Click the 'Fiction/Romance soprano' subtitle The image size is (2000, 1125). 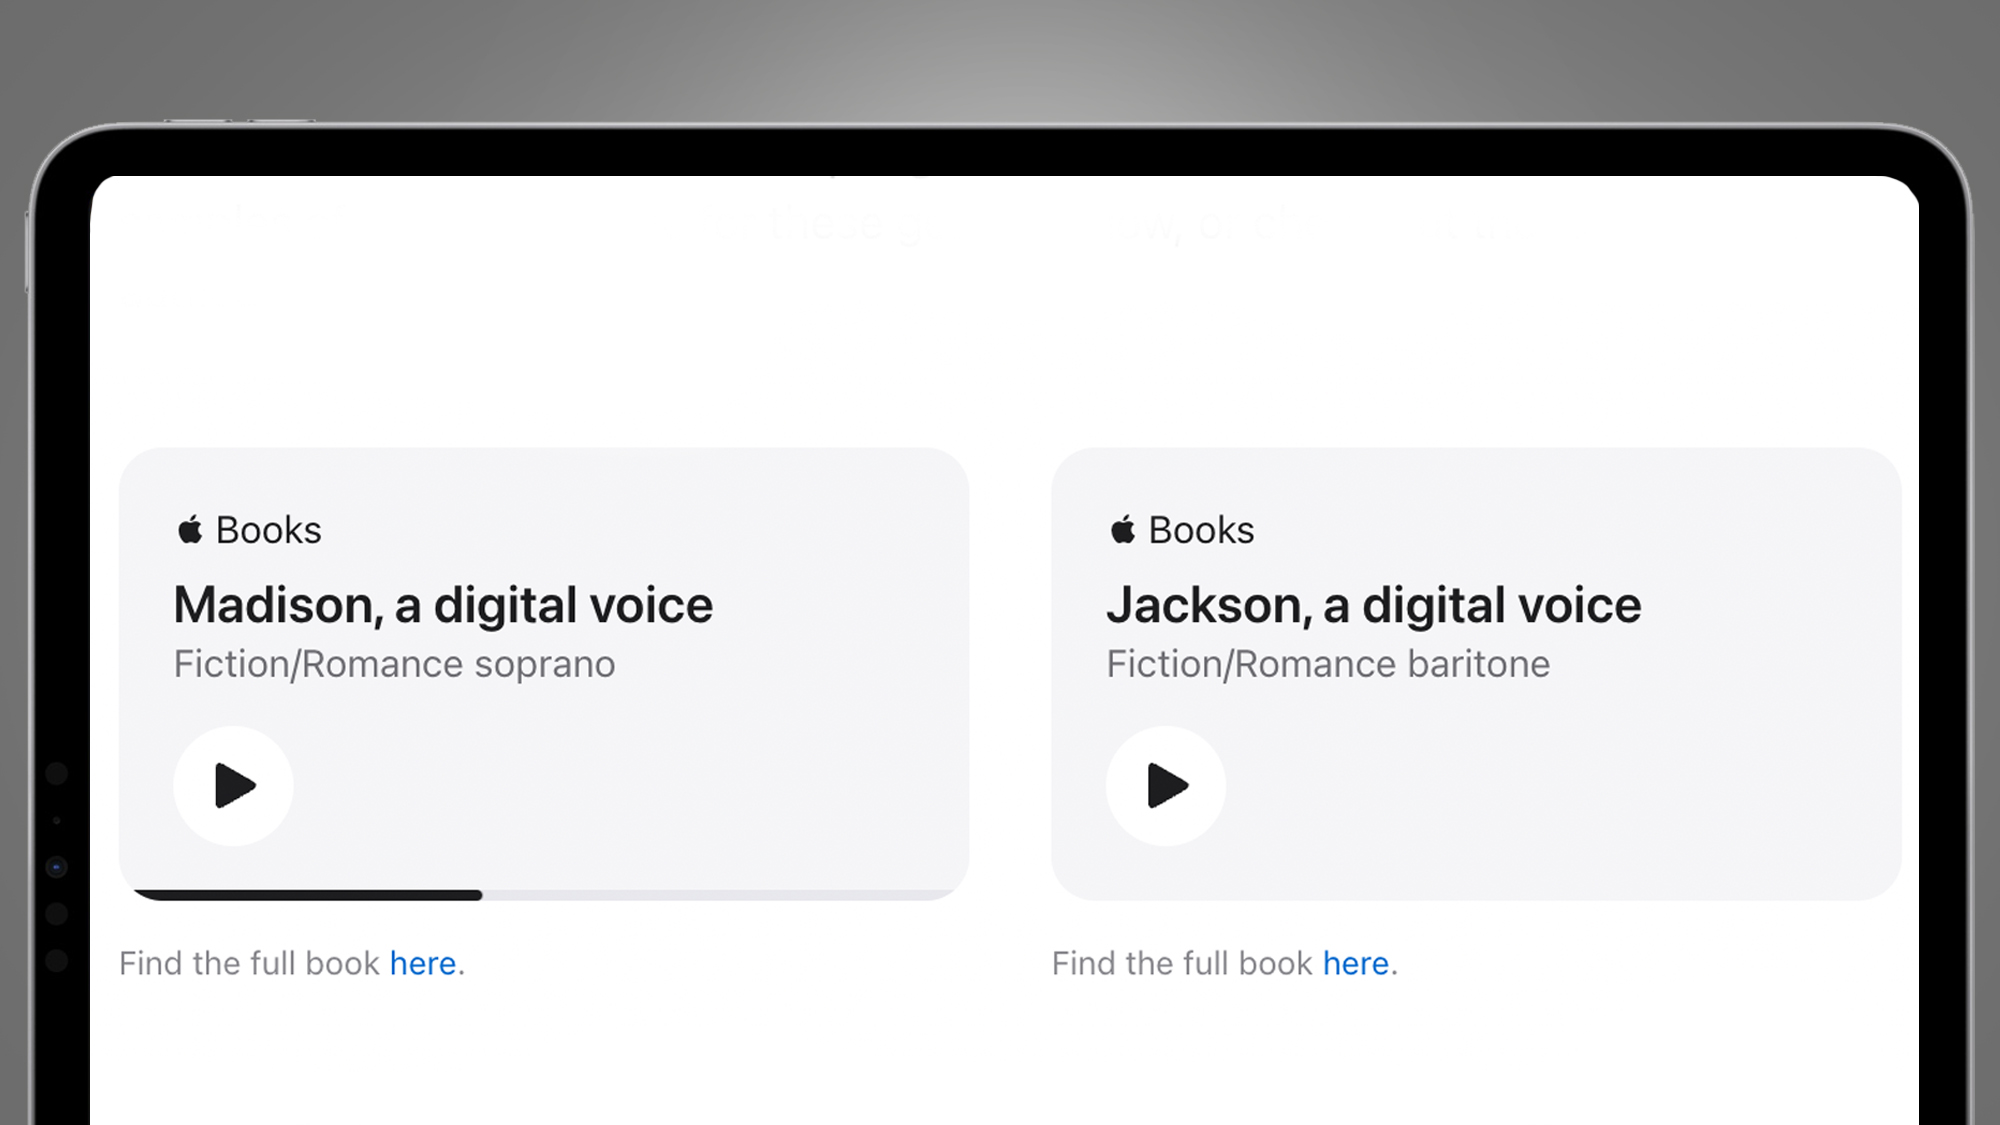[394, 664]
